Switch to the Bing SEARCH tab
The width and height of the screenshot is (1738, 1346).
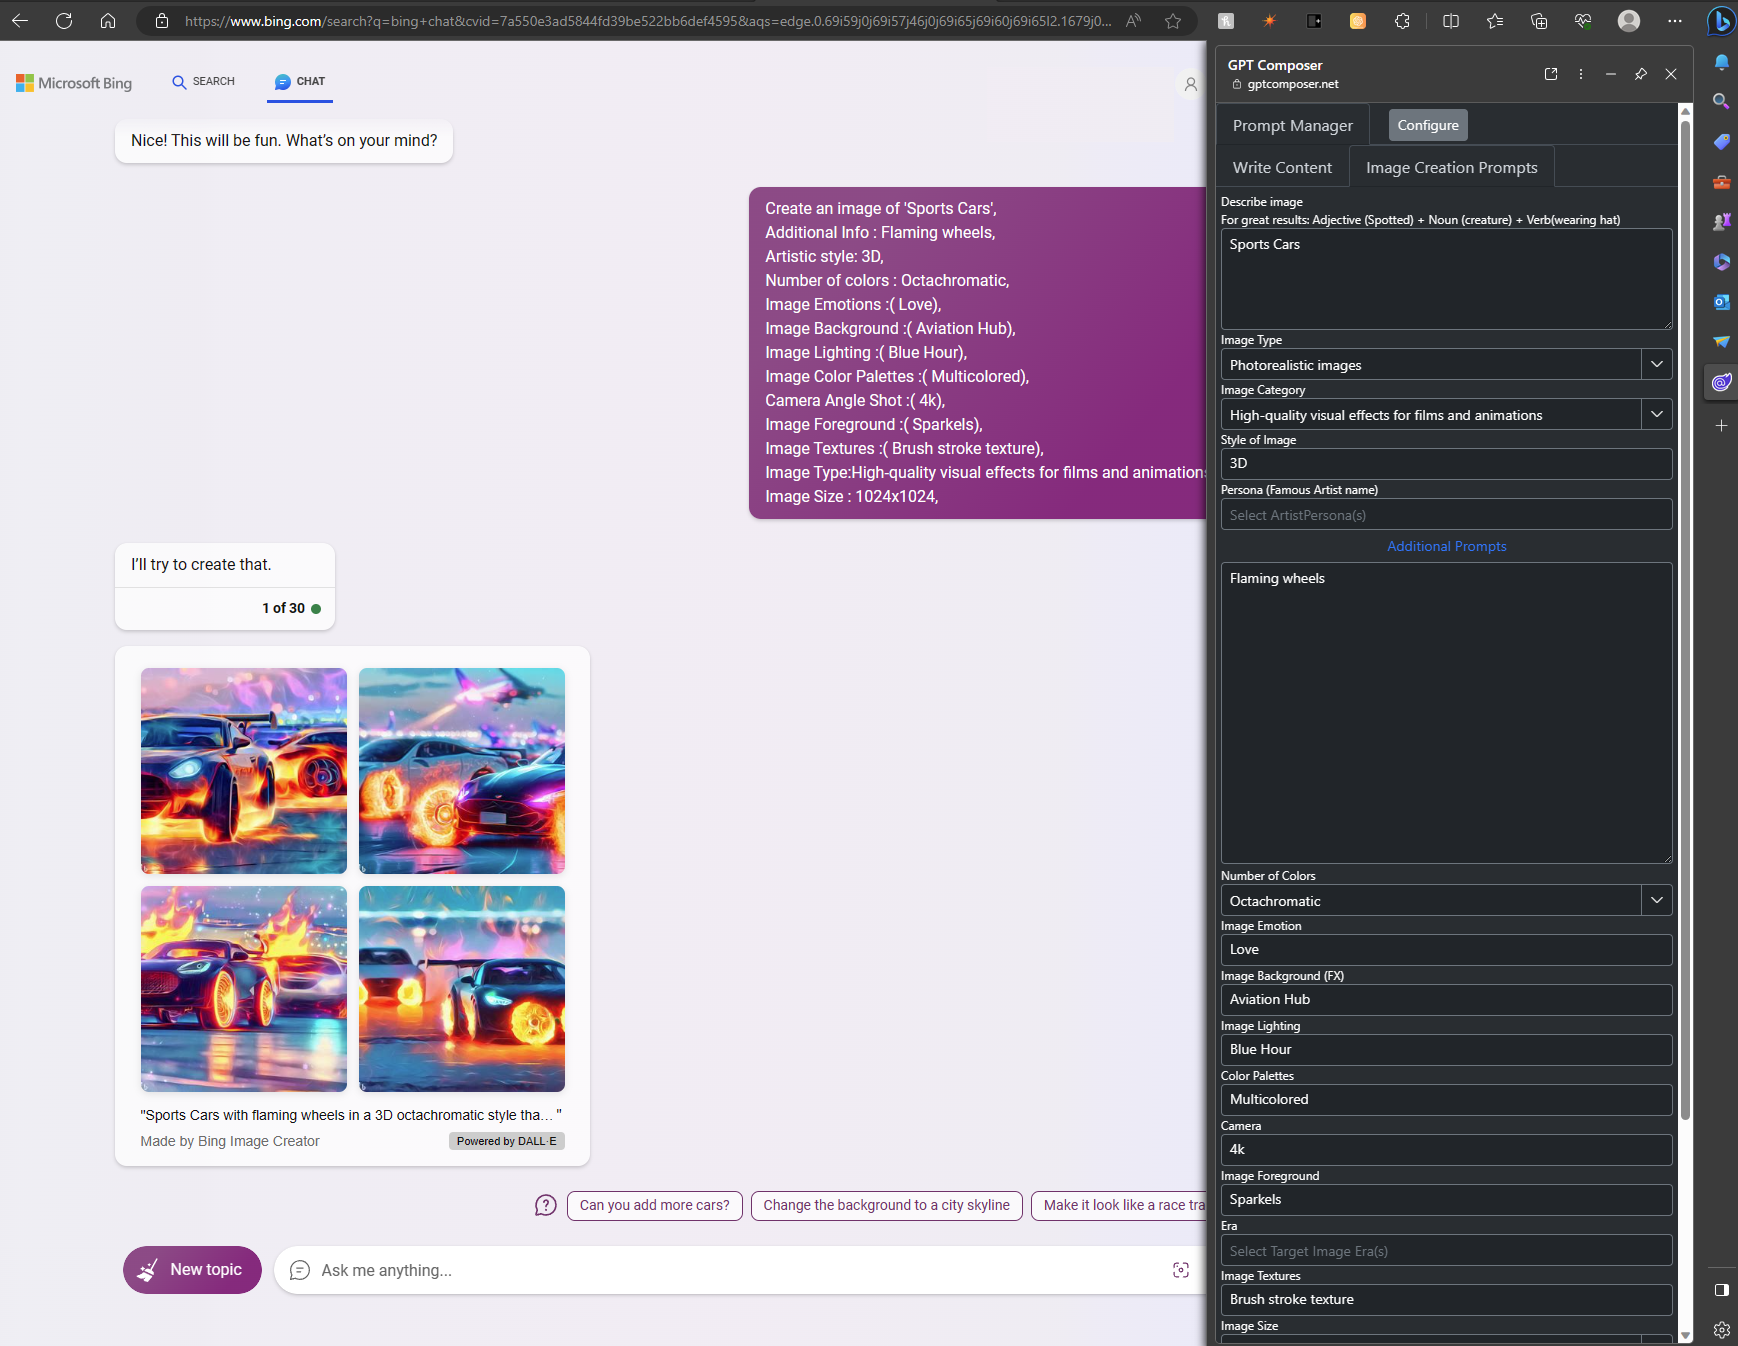point(203,82)
